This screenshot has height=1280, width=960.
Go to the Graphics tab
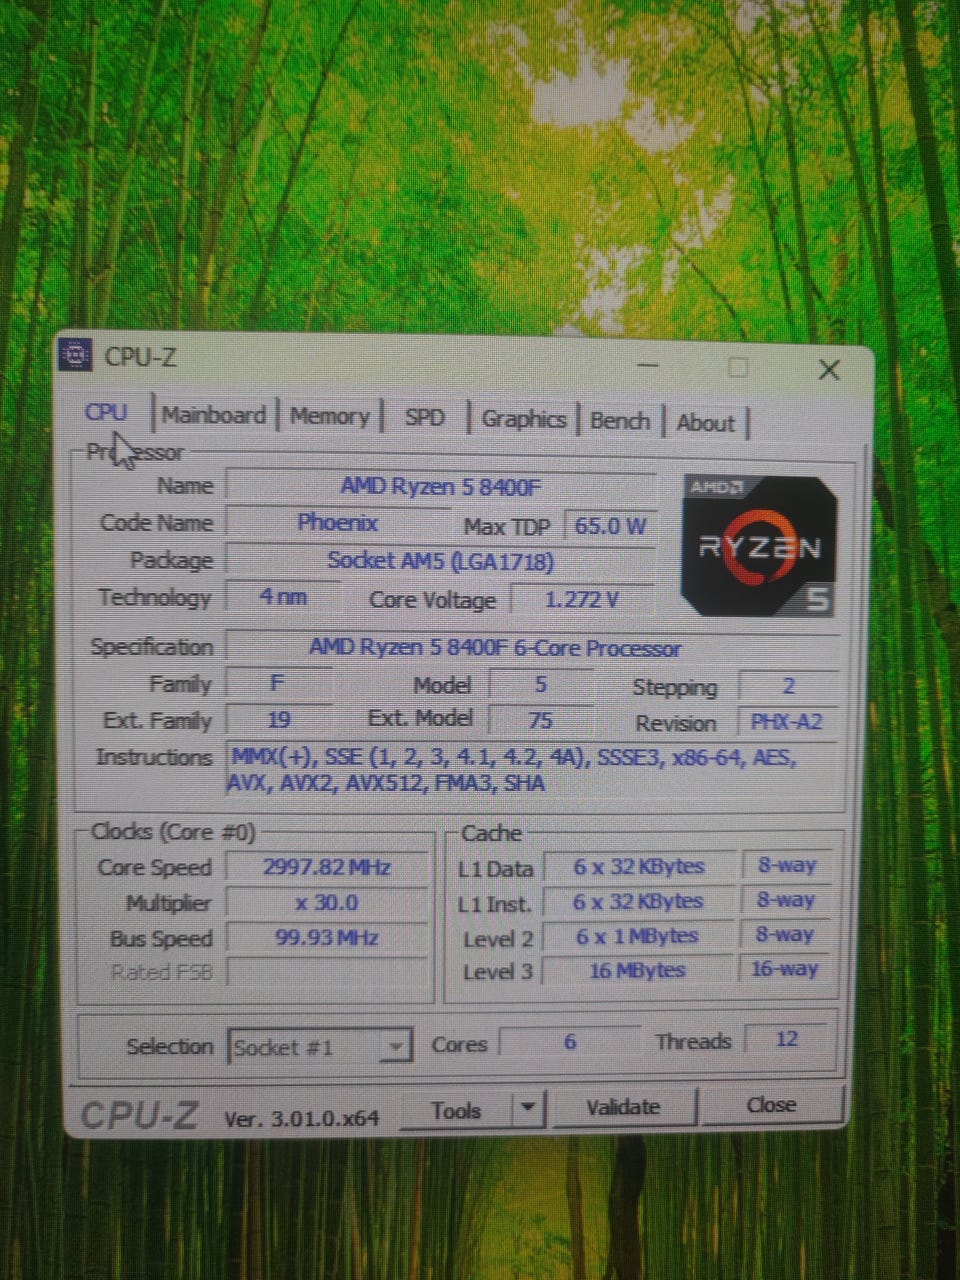[523, 419]
